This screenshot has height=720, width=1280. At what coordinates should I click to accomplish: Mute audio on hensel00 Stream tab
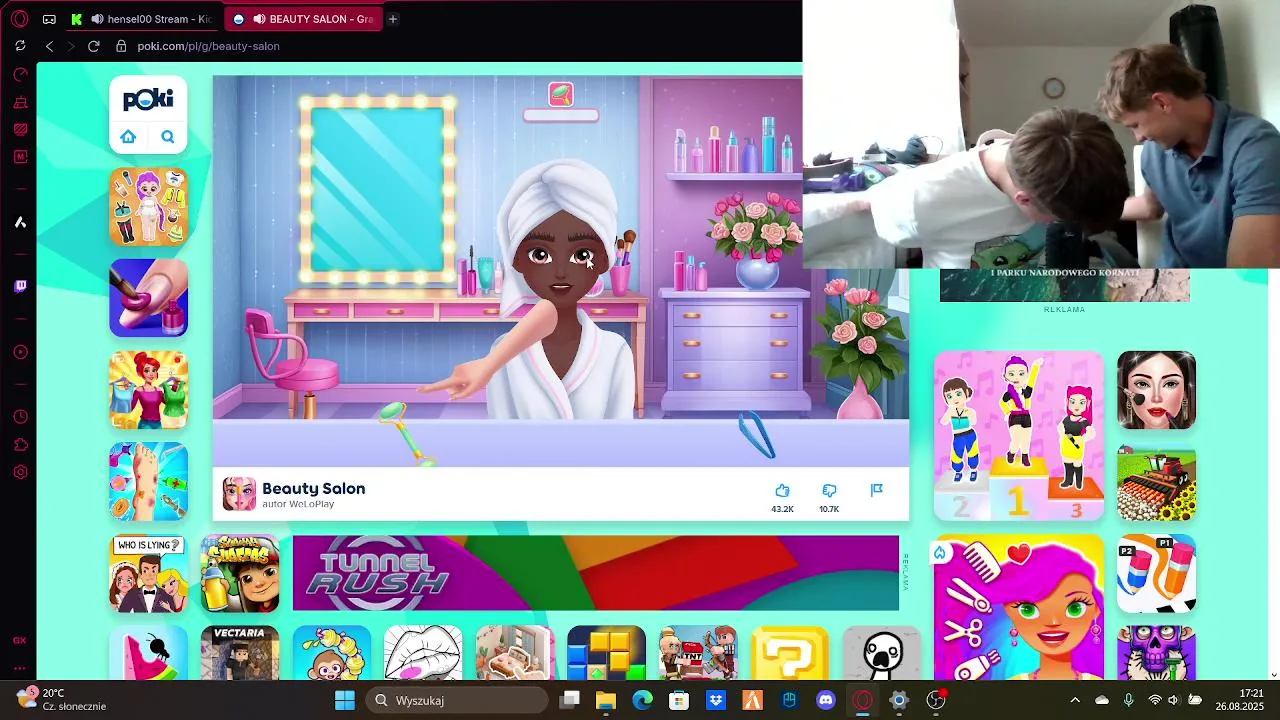tap(97, 19)
